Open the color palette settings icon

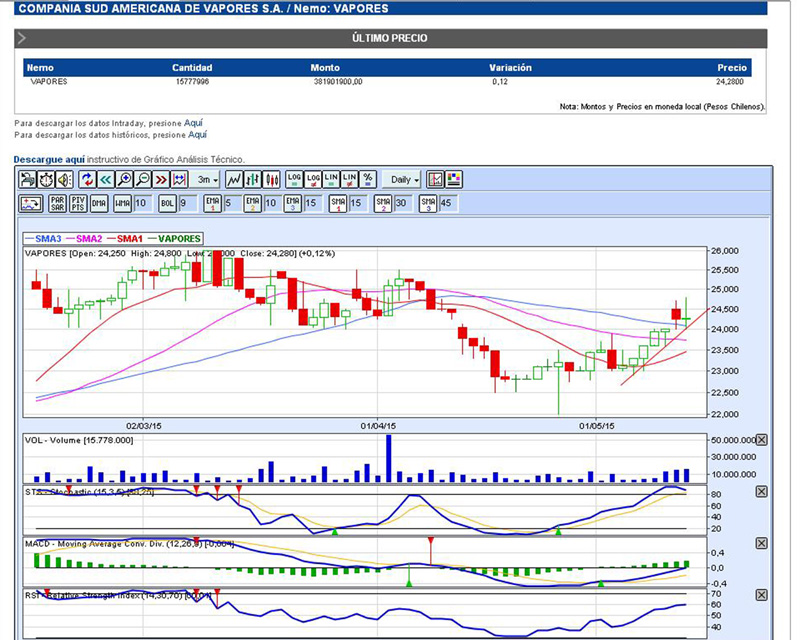click(453, 180)
